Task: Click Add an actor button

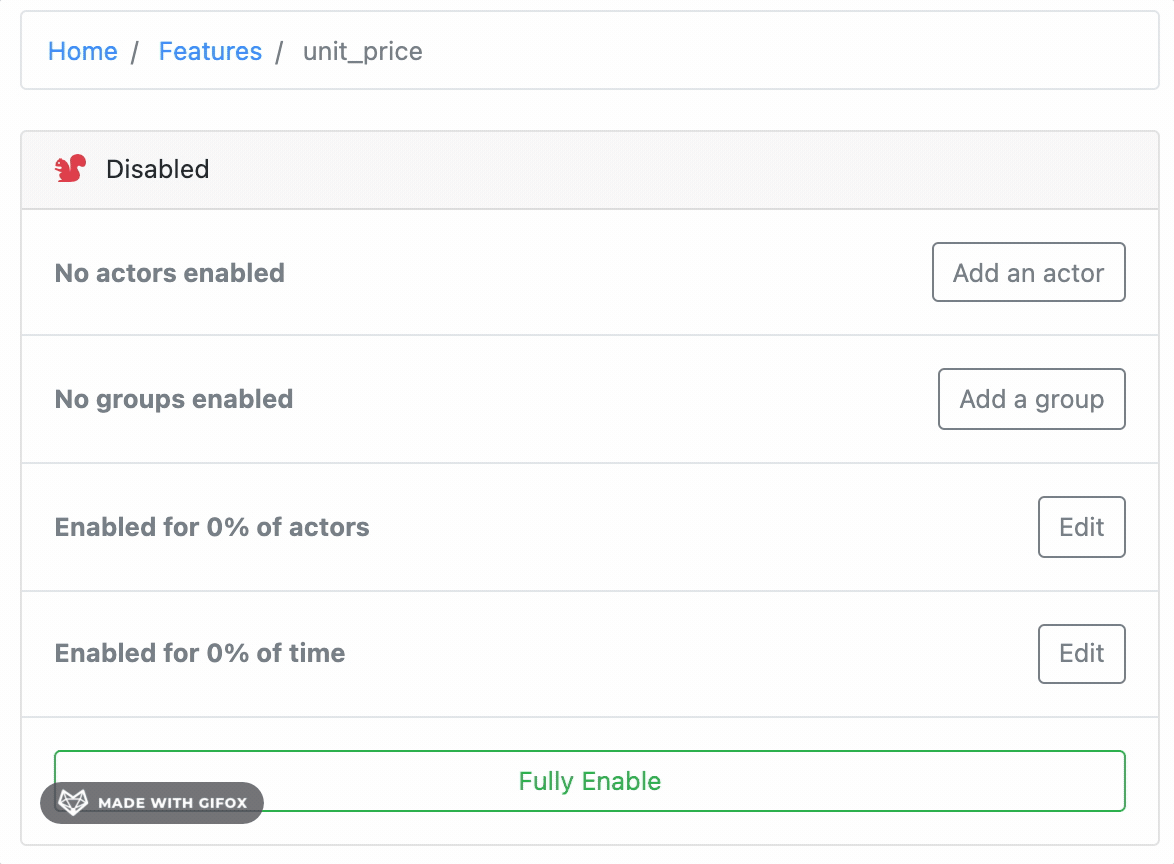Action: click(x=1028, y=273)
